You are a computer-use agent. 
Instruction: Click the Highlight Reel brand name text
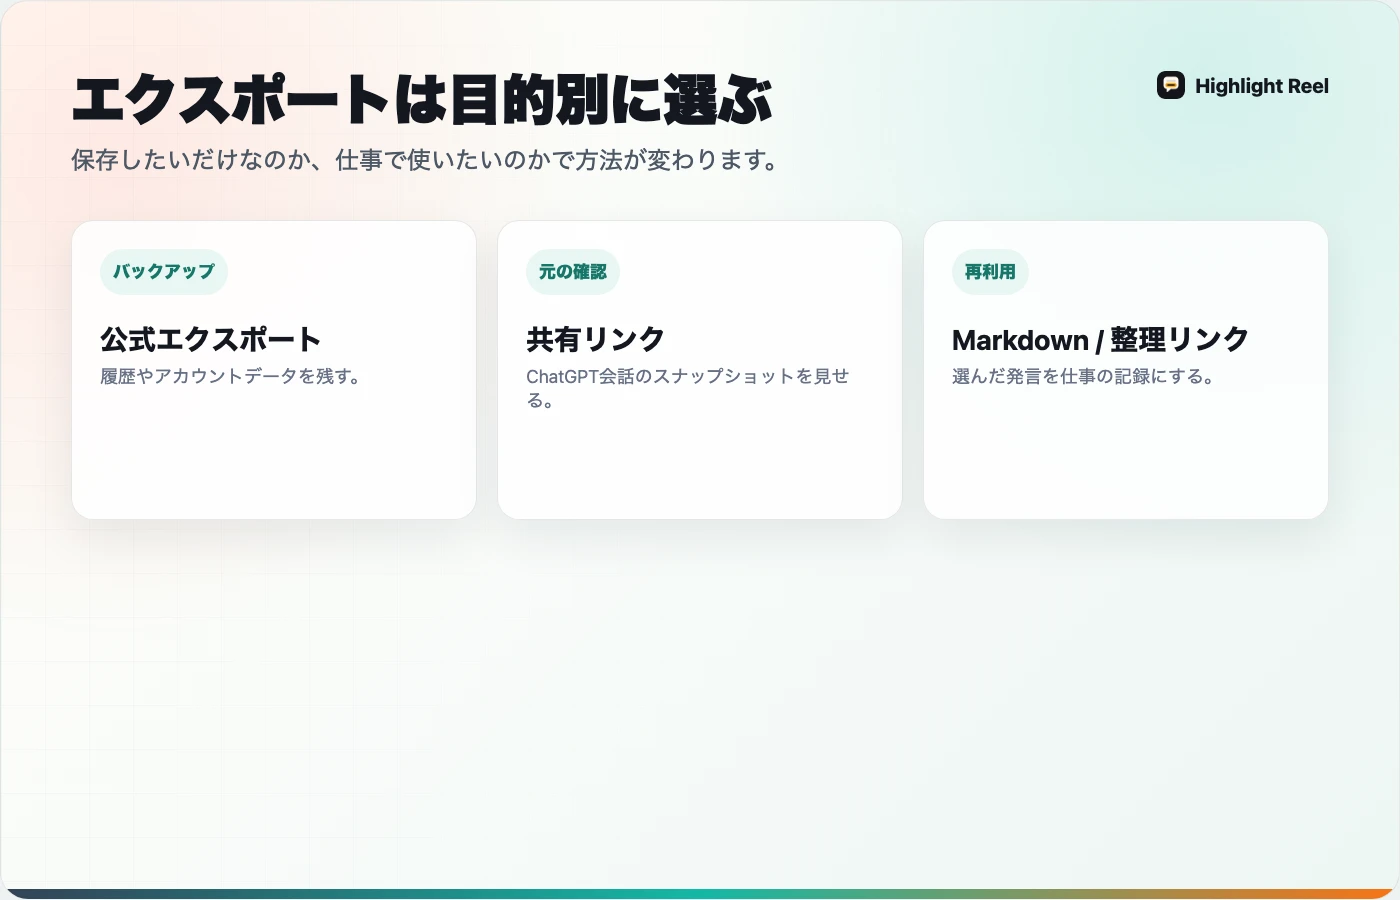coord(1262,86)
